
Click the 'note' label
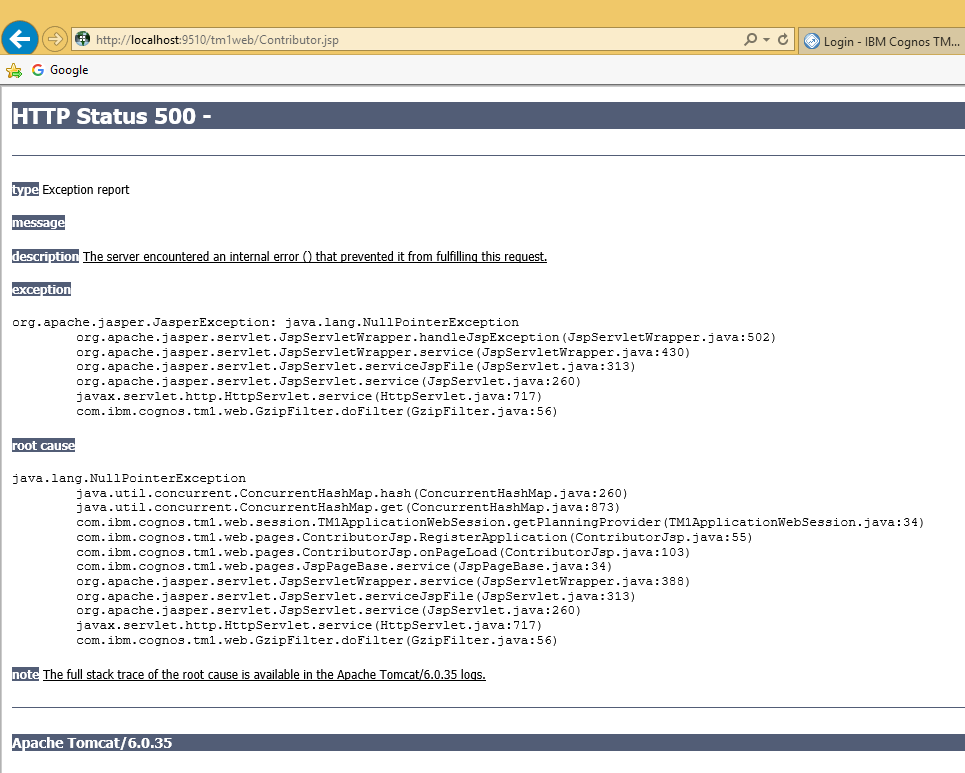pos(25,675)
